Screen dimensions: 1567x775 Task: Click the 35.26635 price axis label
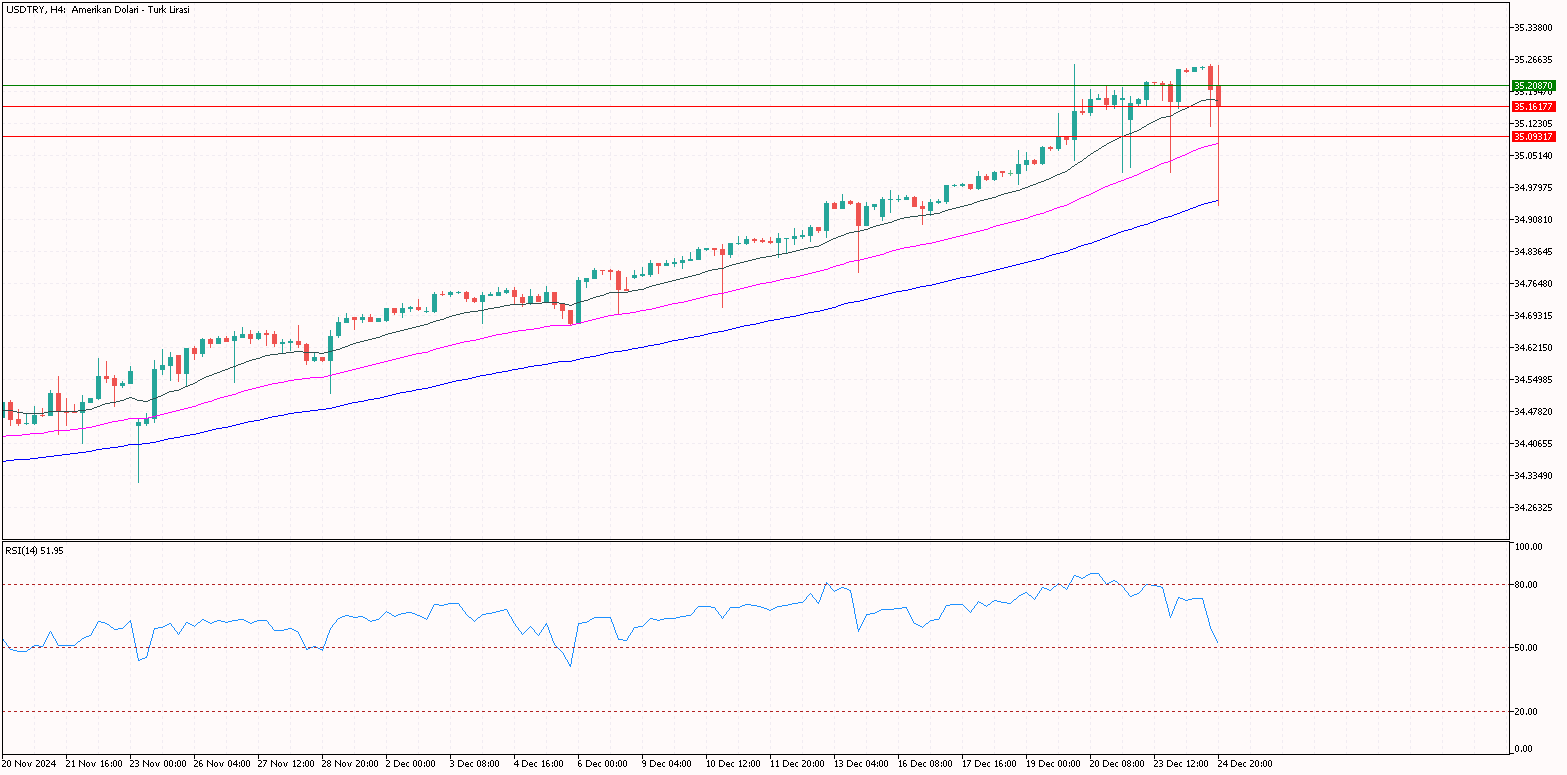pos(1533,60)
